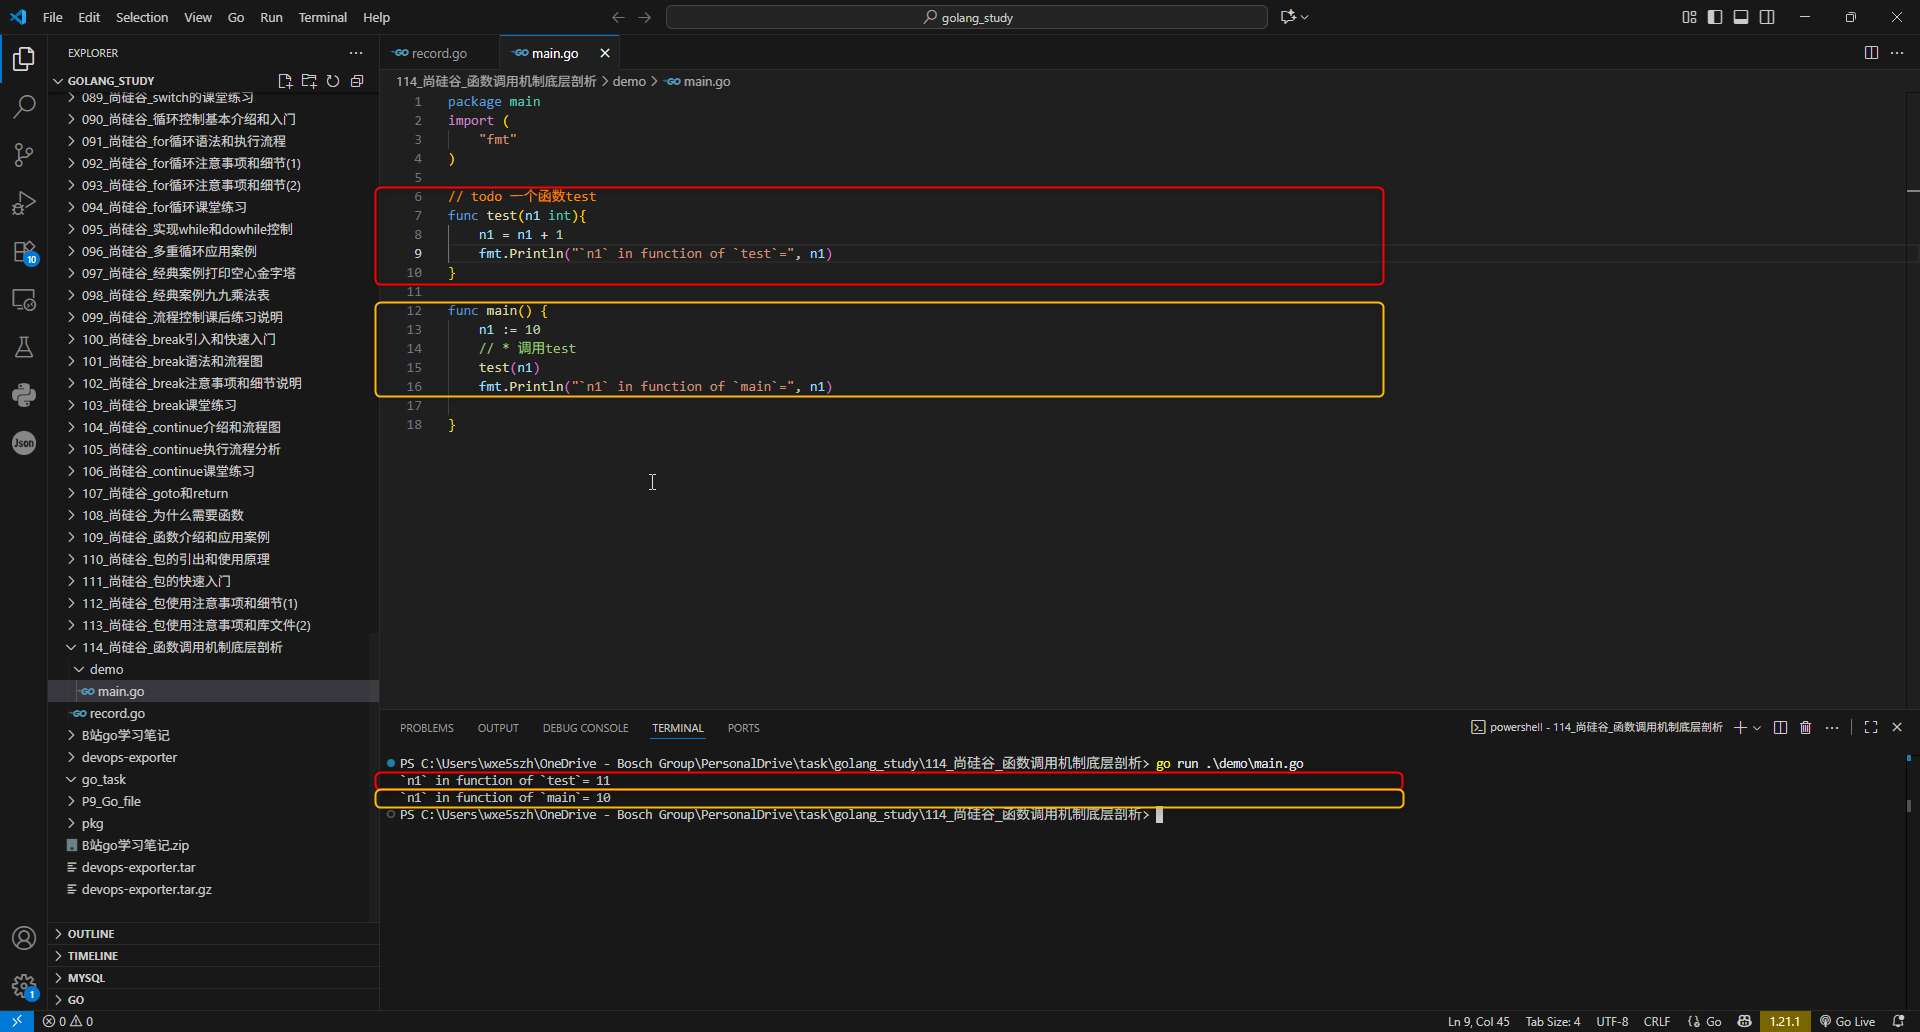Click the Go Live status bar button
Screen dimensions: 1920x1032
tap(1847, 1021)
